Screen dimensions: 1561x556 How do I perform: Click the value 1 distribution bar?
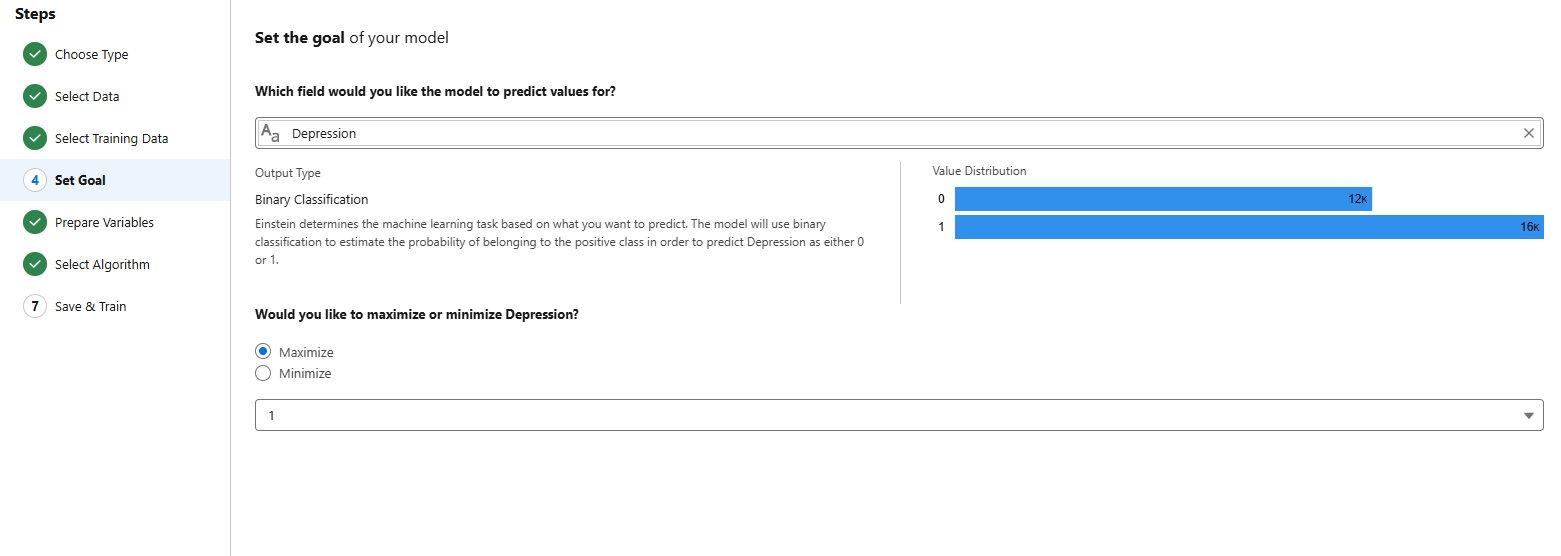coord(1248,227)
